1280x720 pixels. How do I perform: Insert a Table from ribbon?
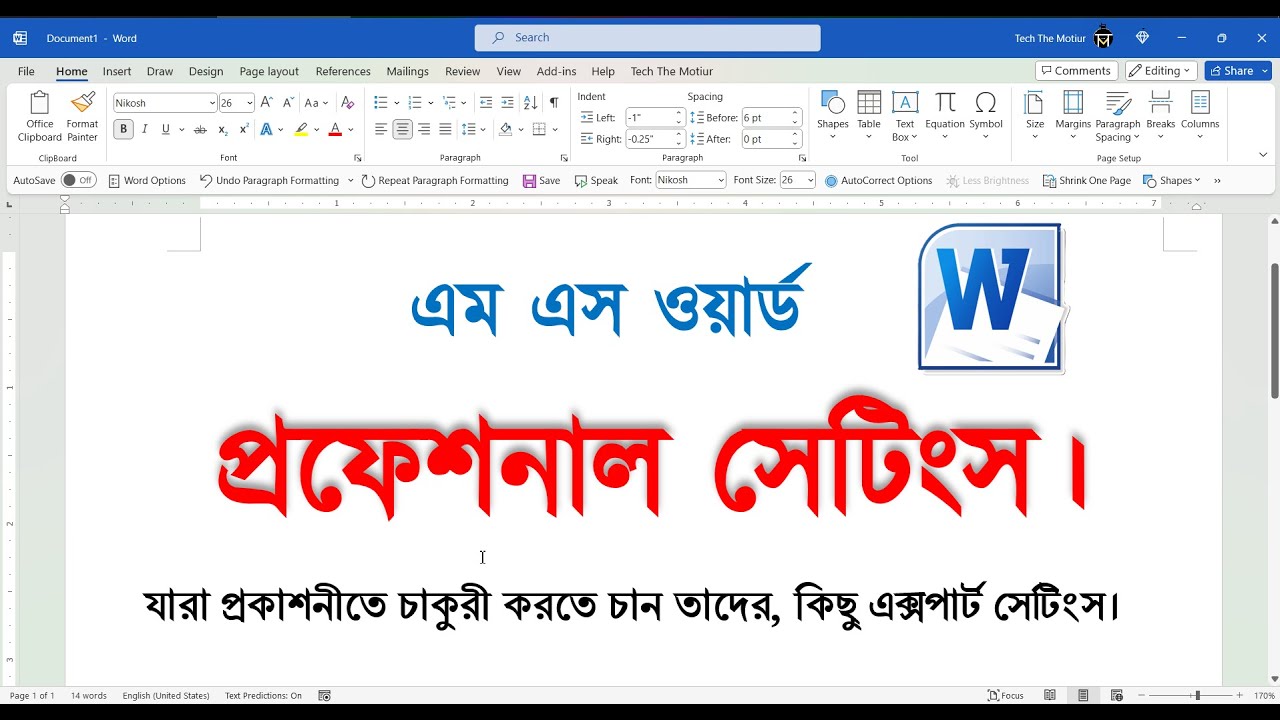point(869,116)
